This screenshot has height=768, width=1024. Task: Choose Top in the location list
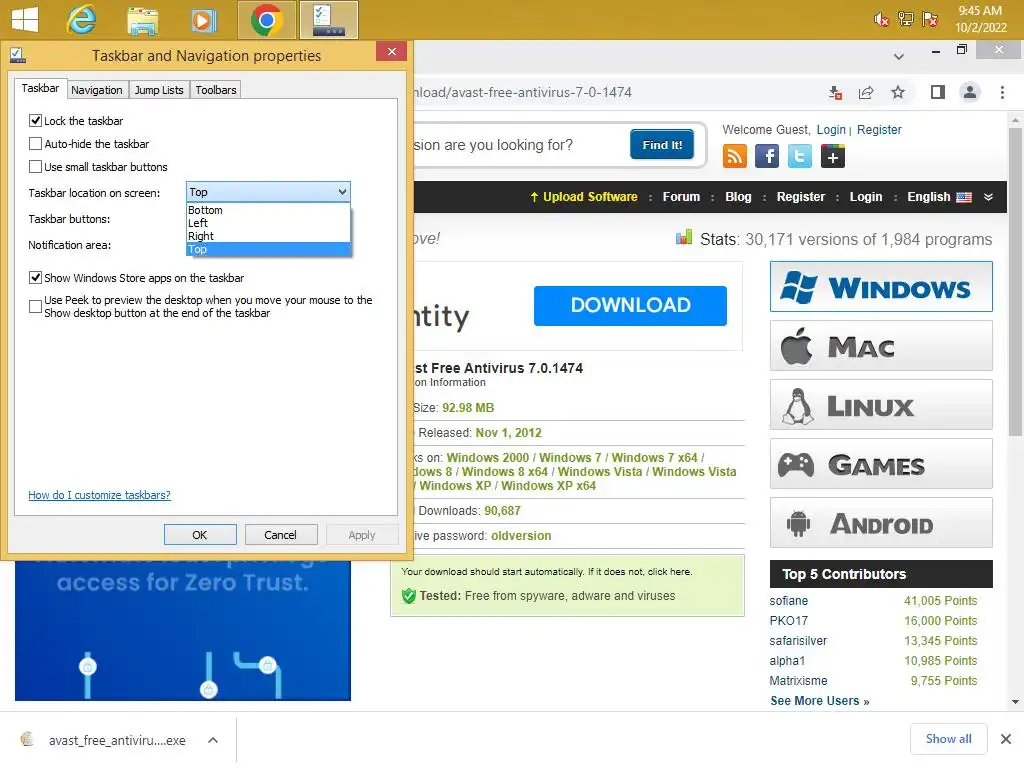tap(268, 249)
